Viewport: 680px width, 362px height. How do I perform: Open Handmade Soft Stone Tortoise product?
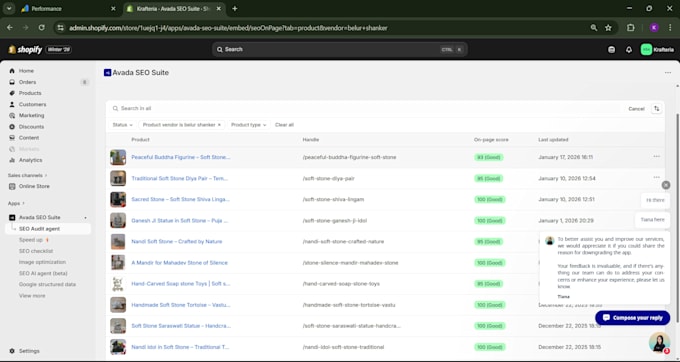coord(180,305)
